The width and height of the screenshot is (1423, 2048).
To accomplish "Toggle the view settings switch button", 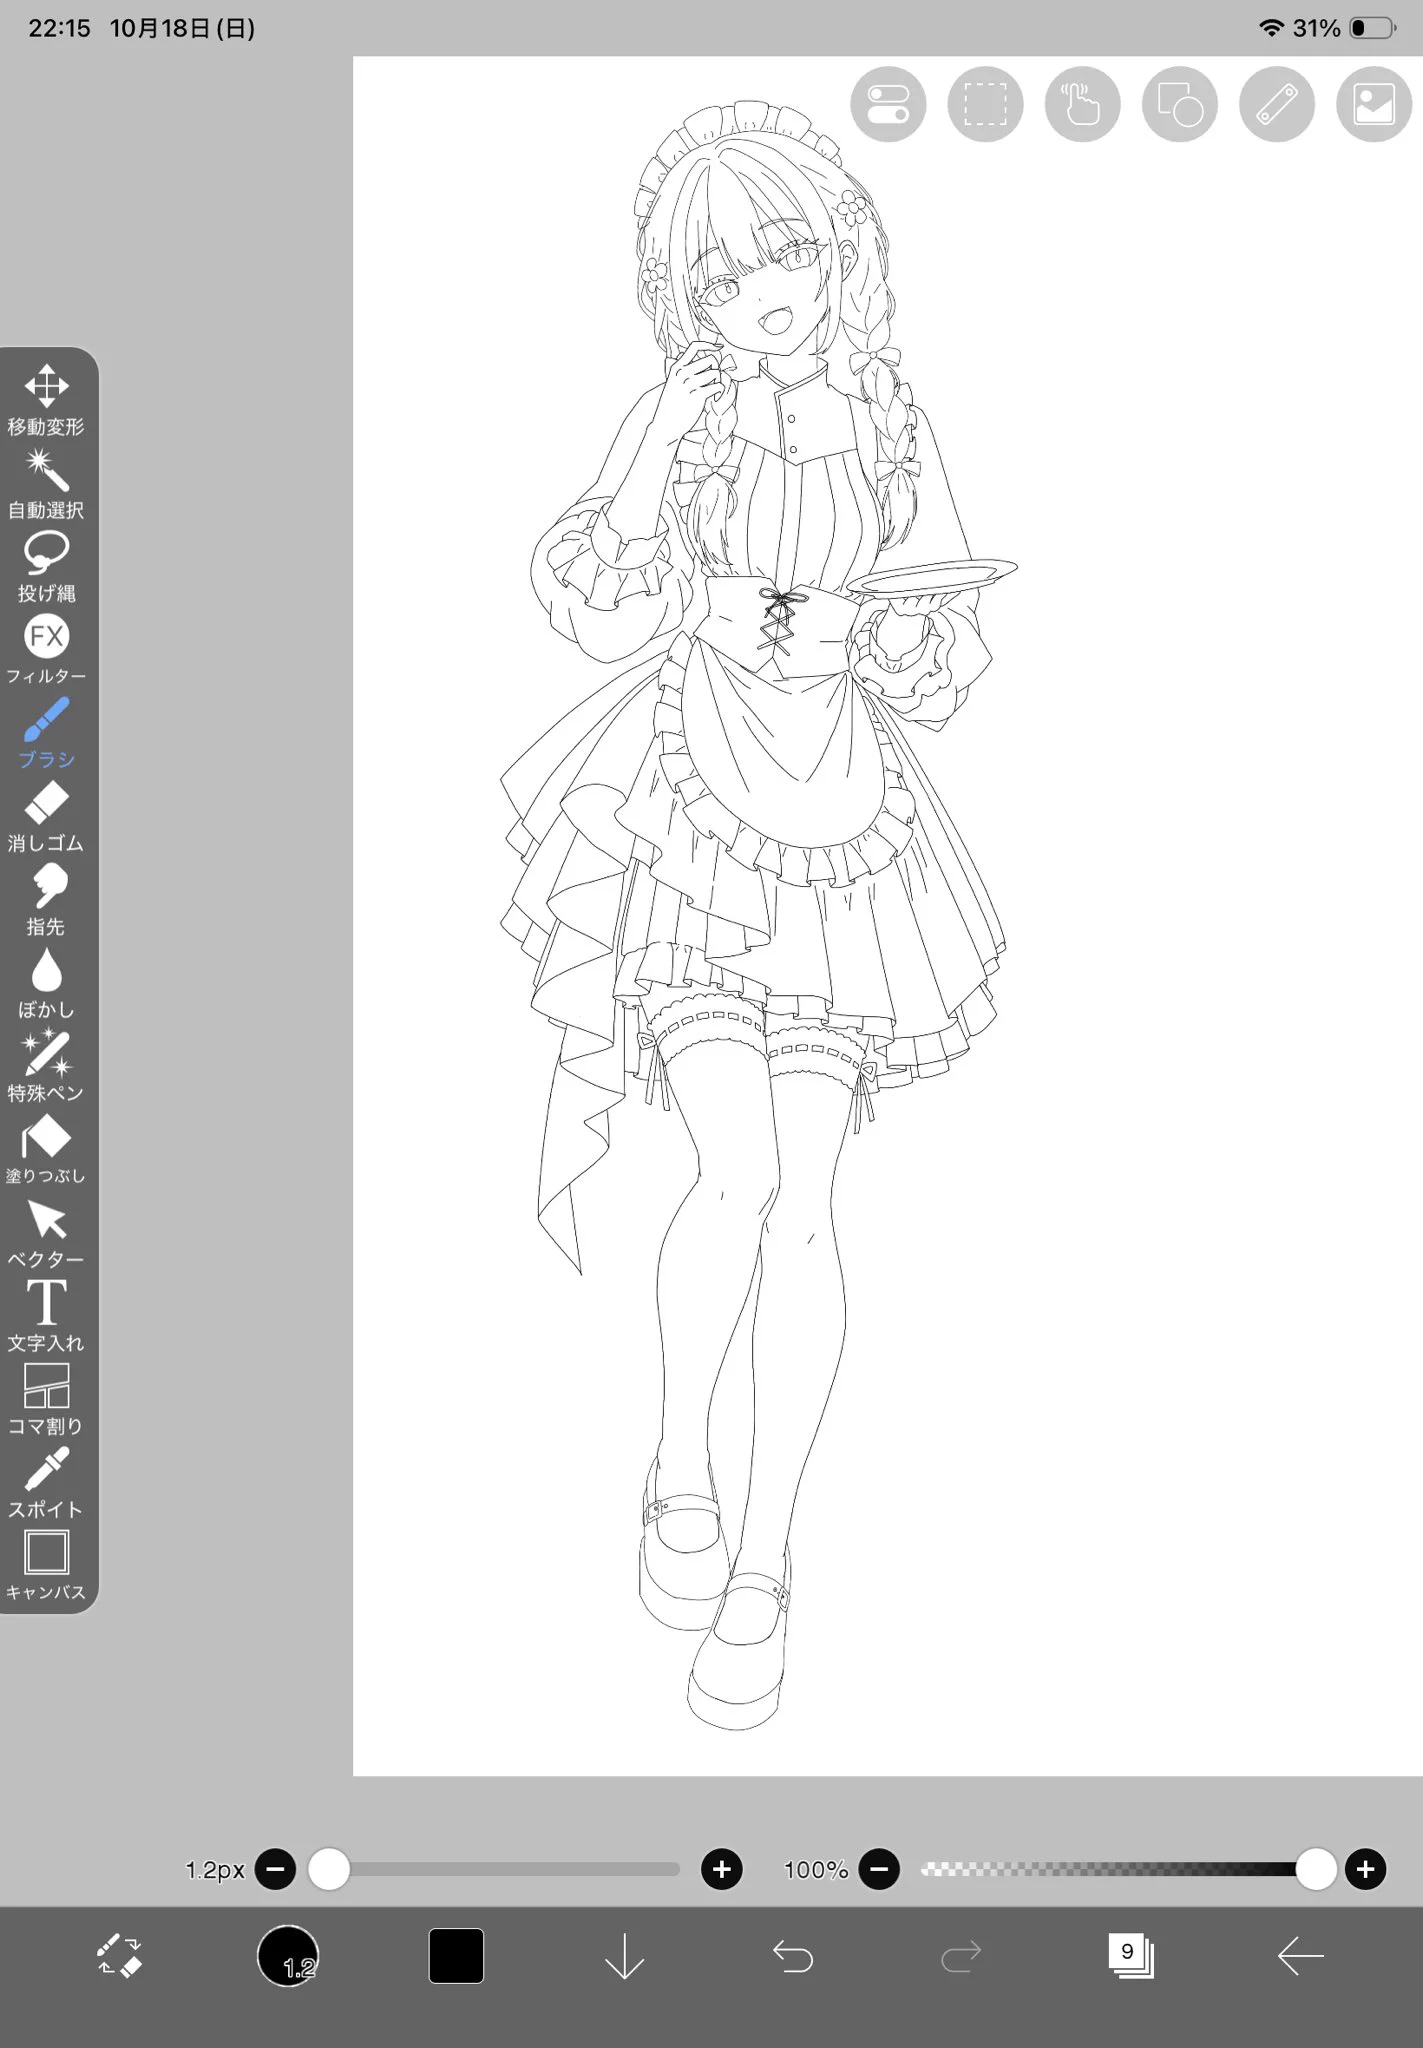I will tap(888, 104).
